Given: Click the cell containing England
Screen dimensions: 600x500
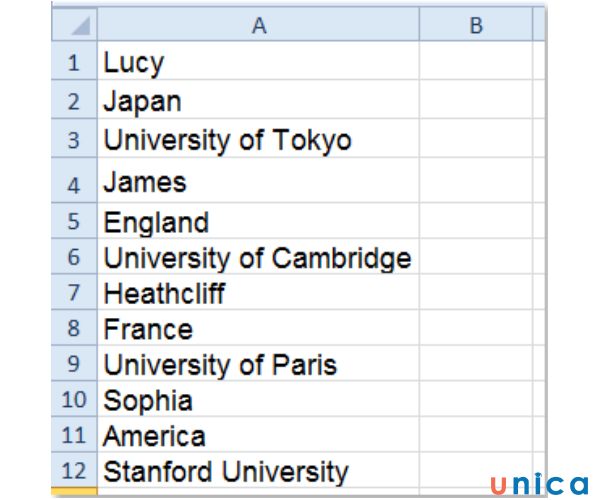Looking at the screenshot, I should tap(258, 221).
